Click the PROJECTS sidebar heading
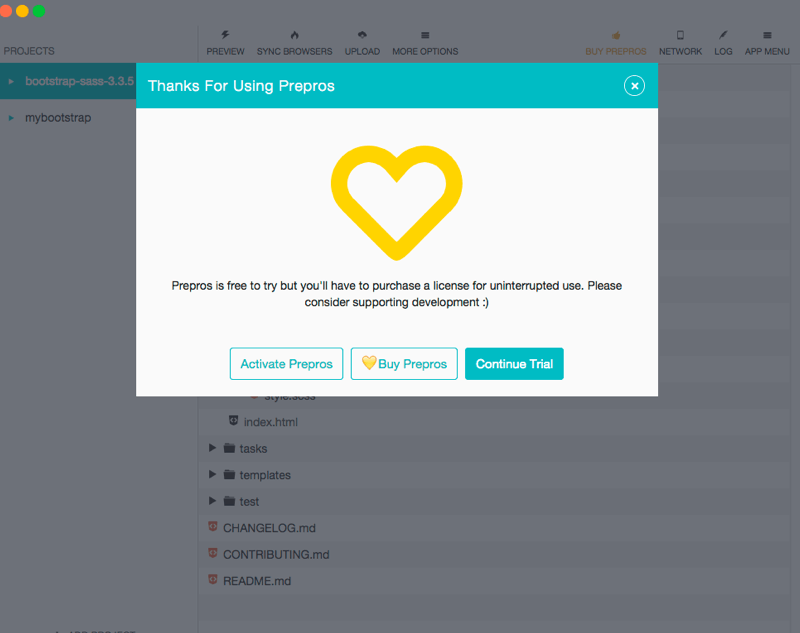This screenshot has height=633, width=800. (29, 51)
